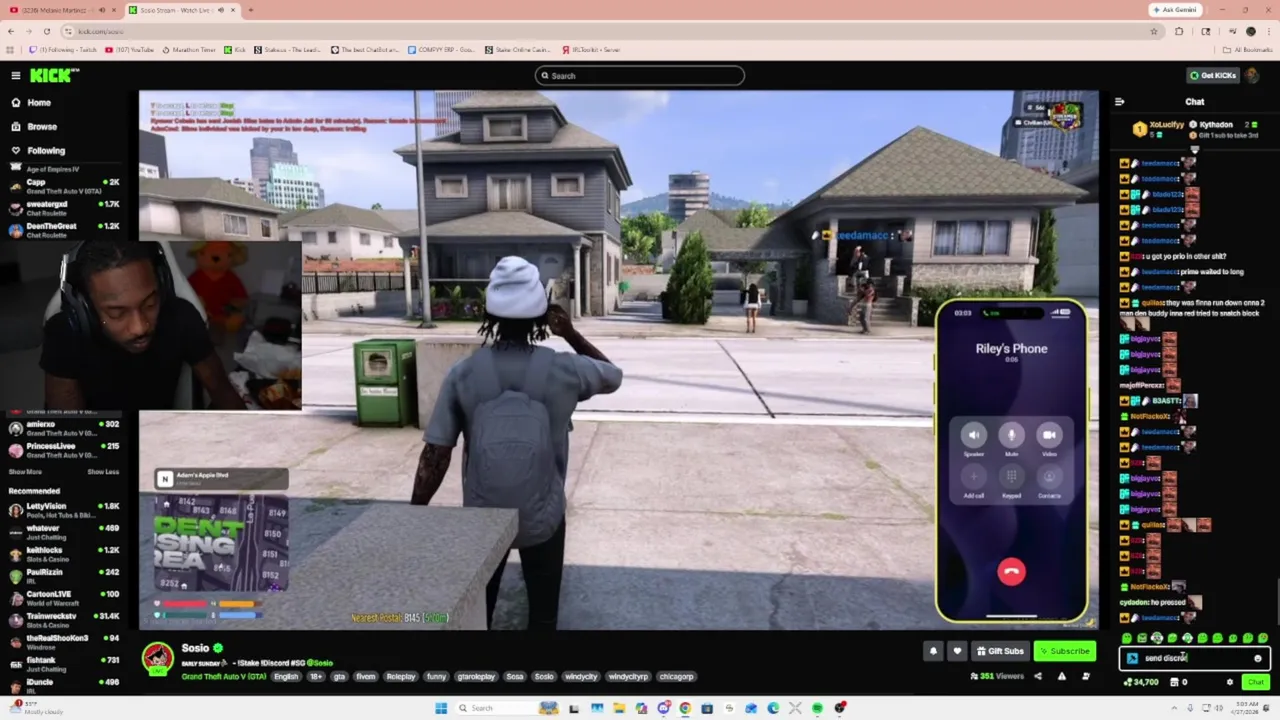Image resolution: width=1280 pixels, height=720 pixels.
Task: Open Following in Kick sidebar
Action: [45, 150]
